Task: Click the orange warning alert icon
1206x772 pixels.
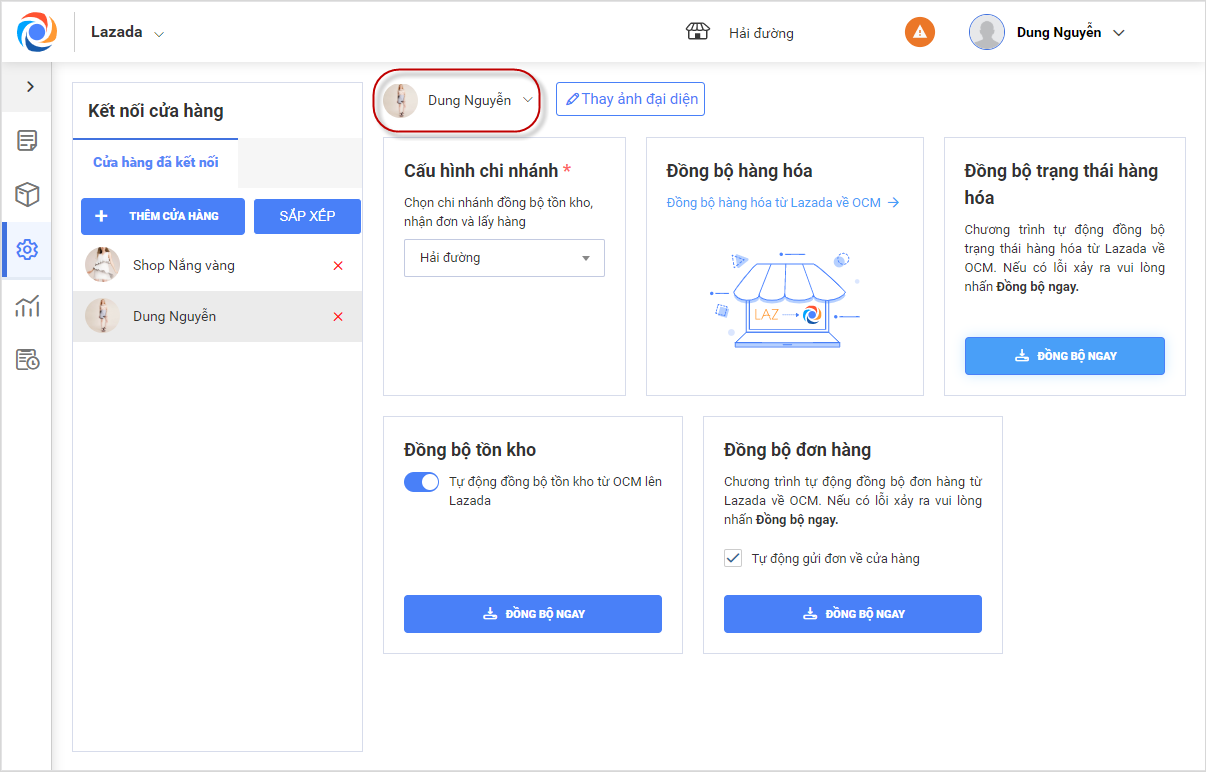Action: 919,32
